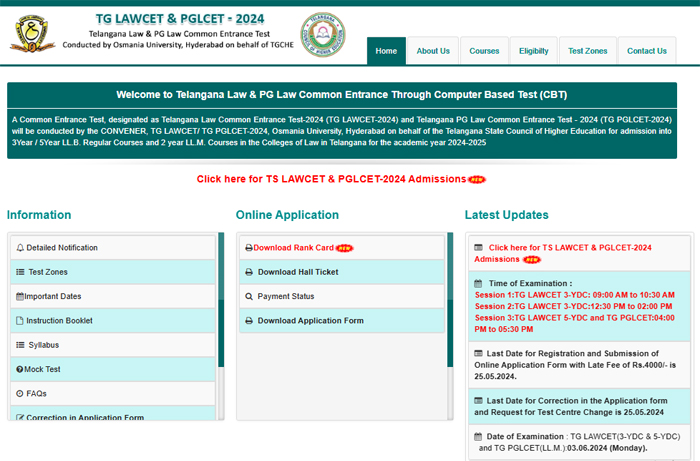Viewport: 700px width, 461px height.
Task: Click the Information panel scrollbar
Action: coord(221,299)
